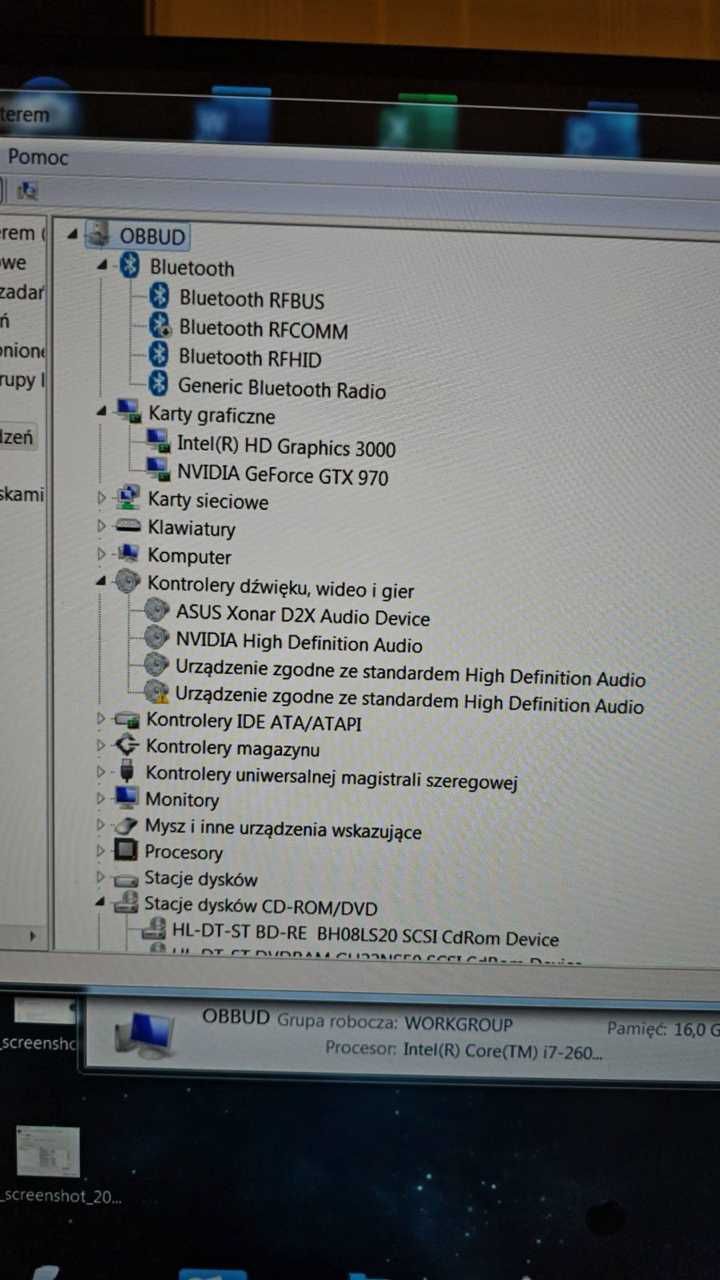Click the toolbar scan hardware icon
This screenshot has width=720, height=1280.
28,190
